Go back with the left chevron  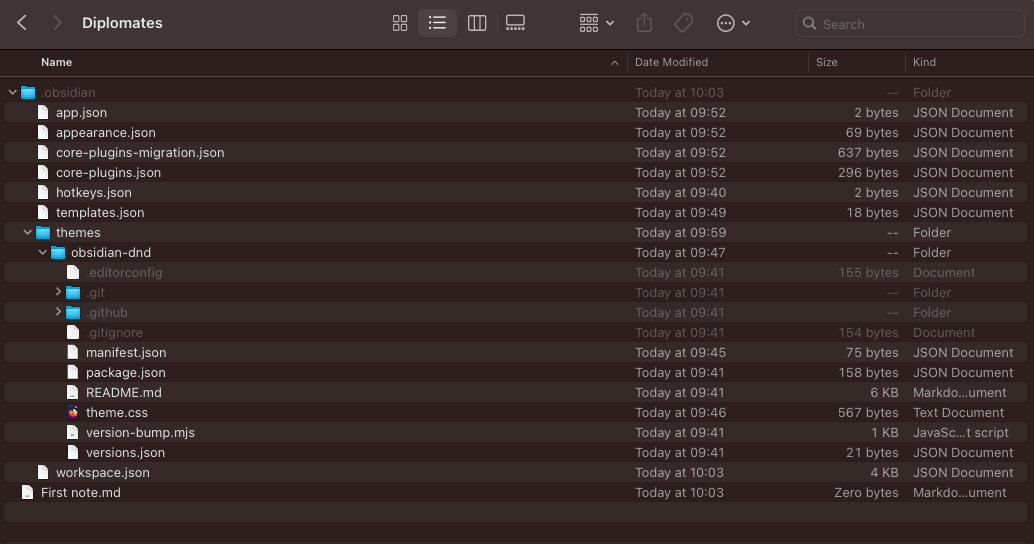click(22, 23)
